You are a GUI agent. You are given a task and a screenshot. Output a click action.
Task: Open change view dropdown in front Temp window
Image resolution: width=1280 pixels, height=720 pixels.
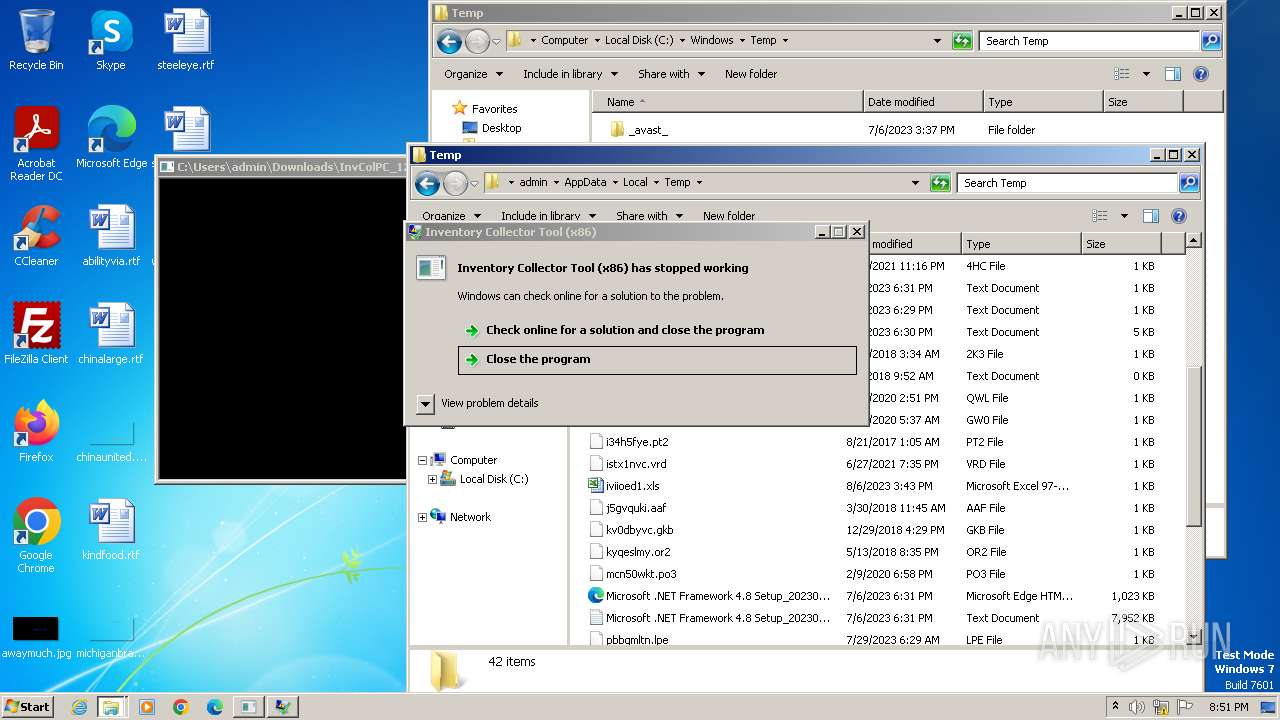[x=1124, y=216]
